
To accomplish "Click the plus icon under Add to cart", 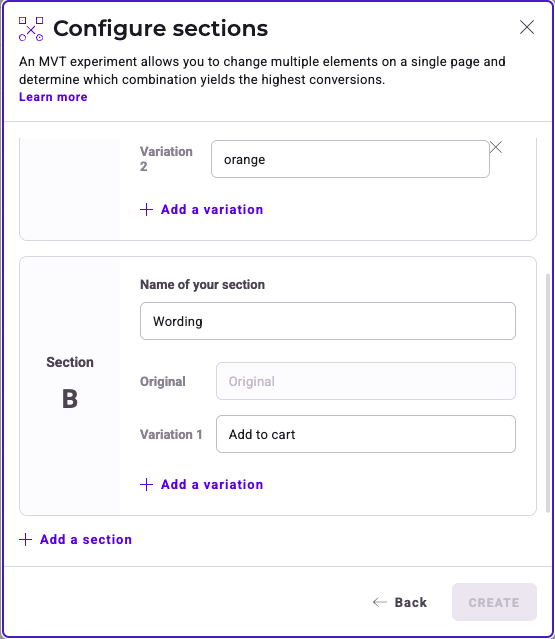I will pyautogui.click(x=146, y=485).
